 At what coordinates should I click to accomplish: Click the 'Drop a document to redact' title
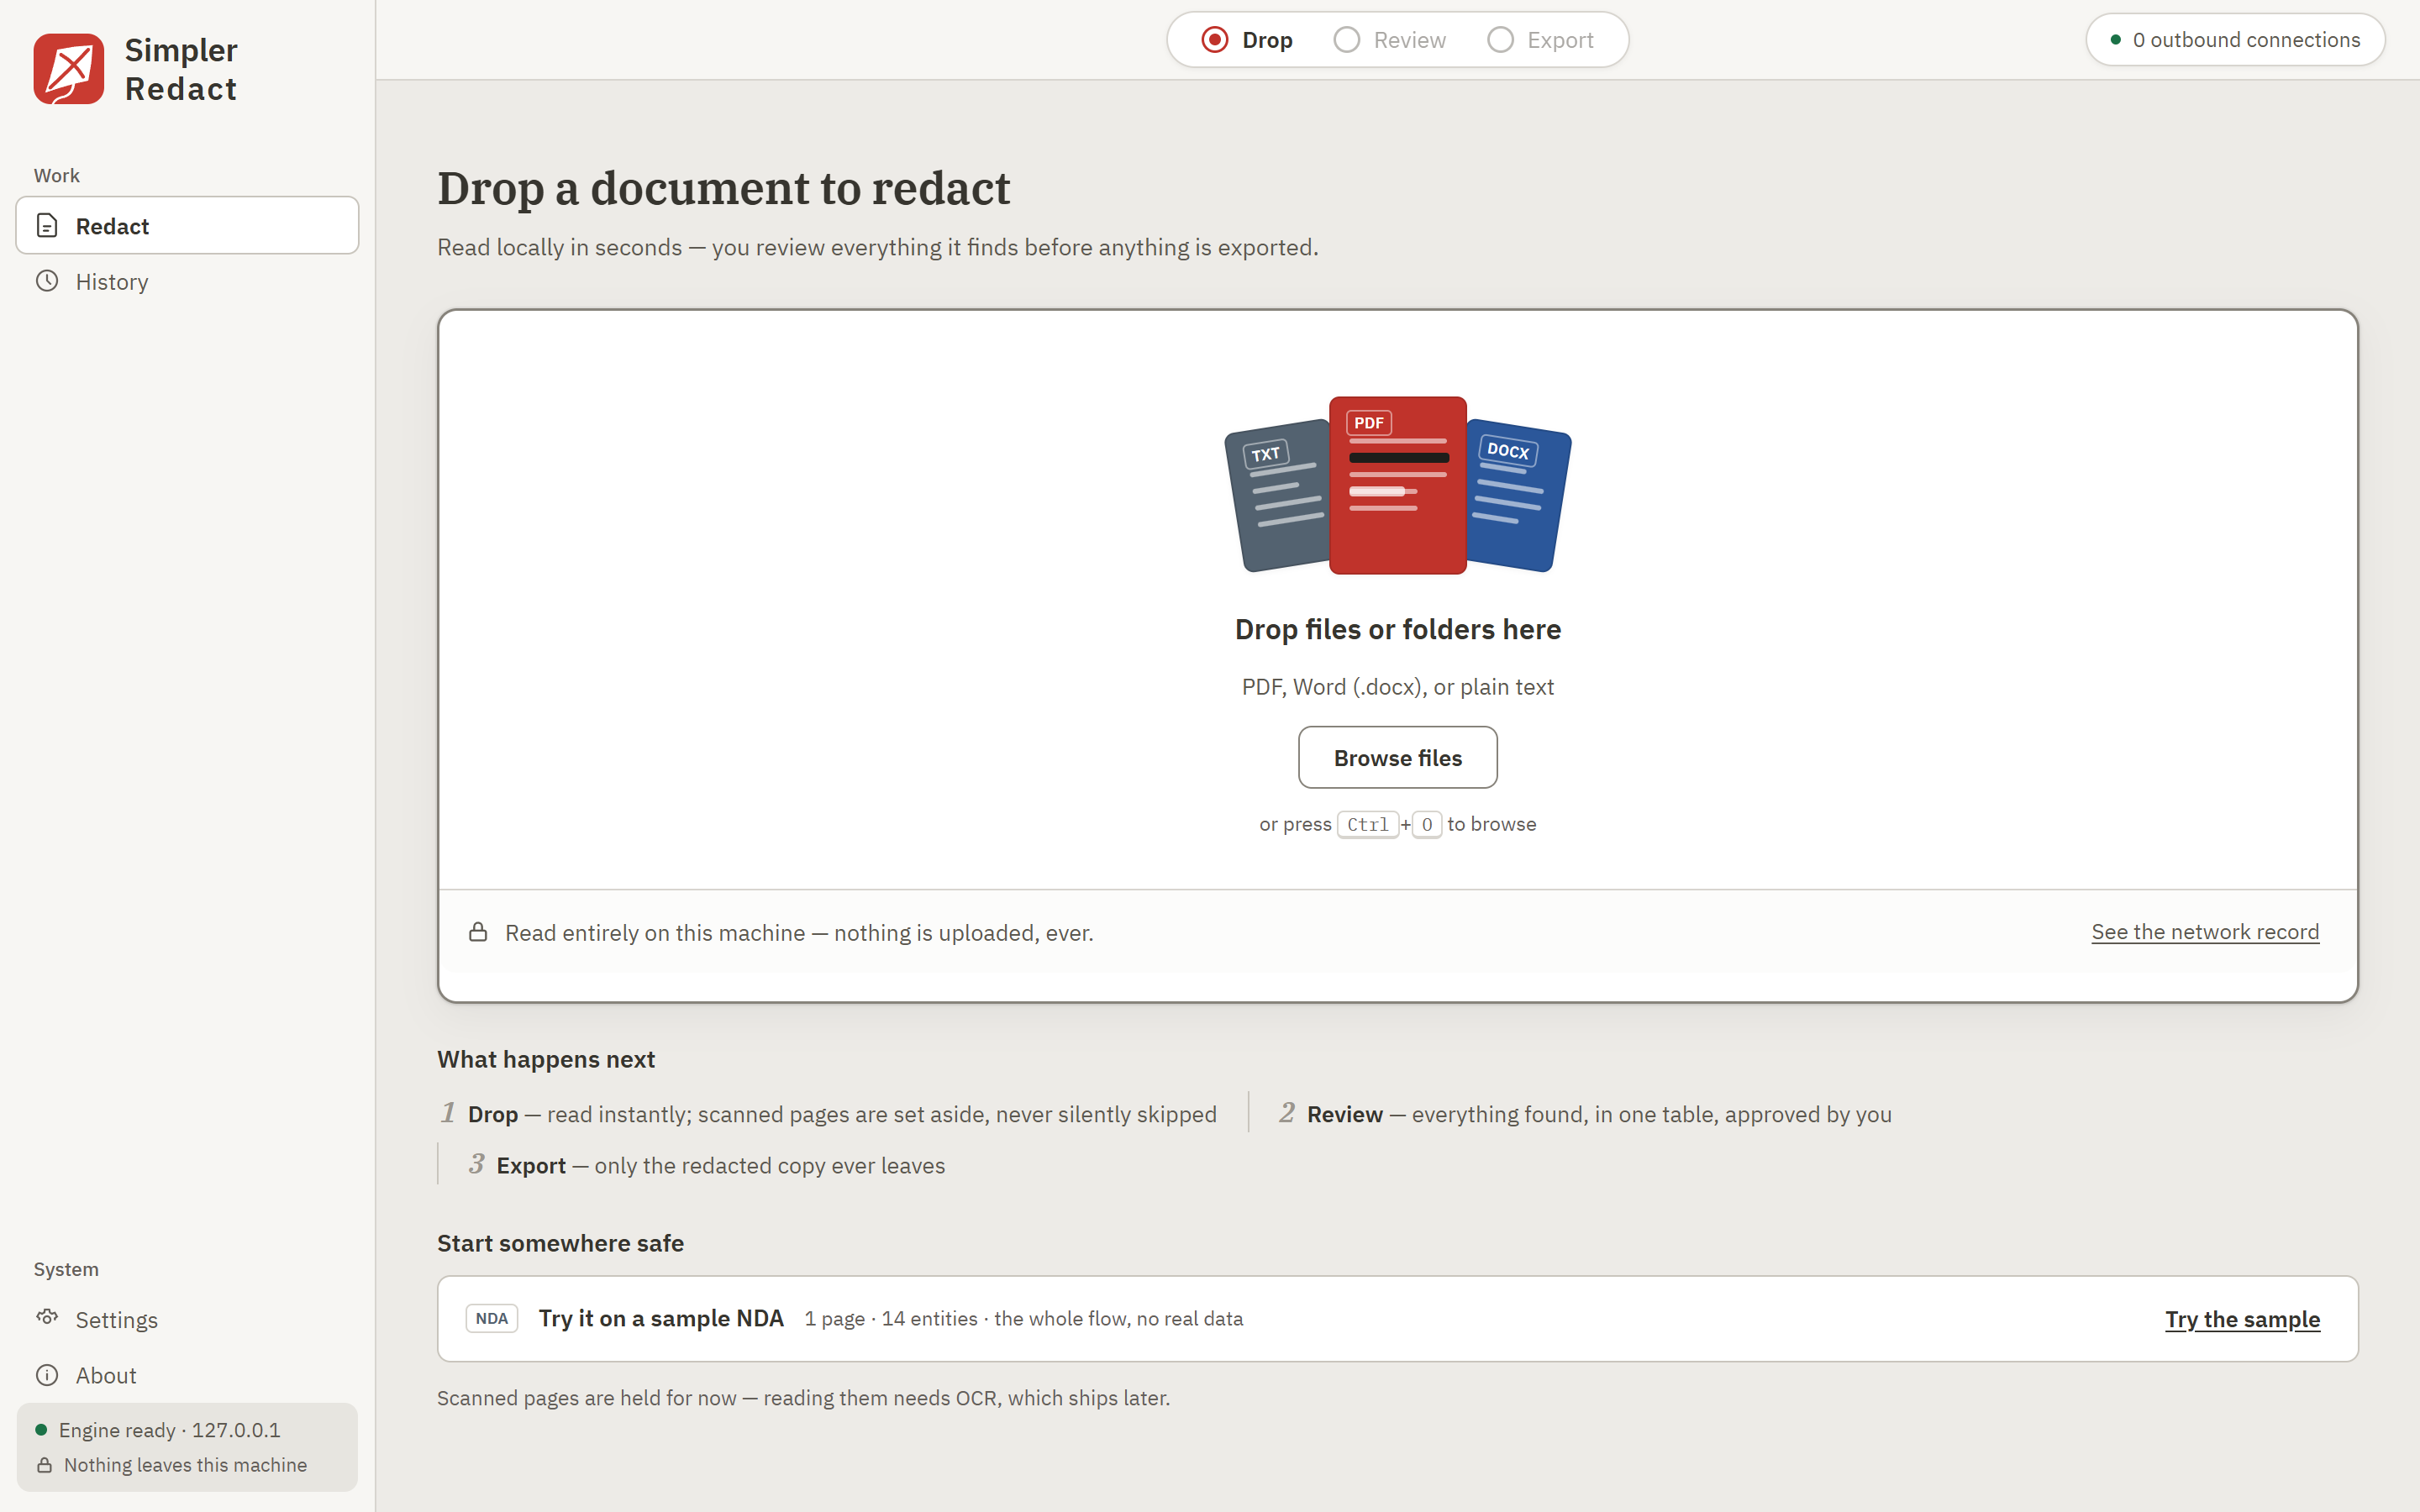point(723,188)
